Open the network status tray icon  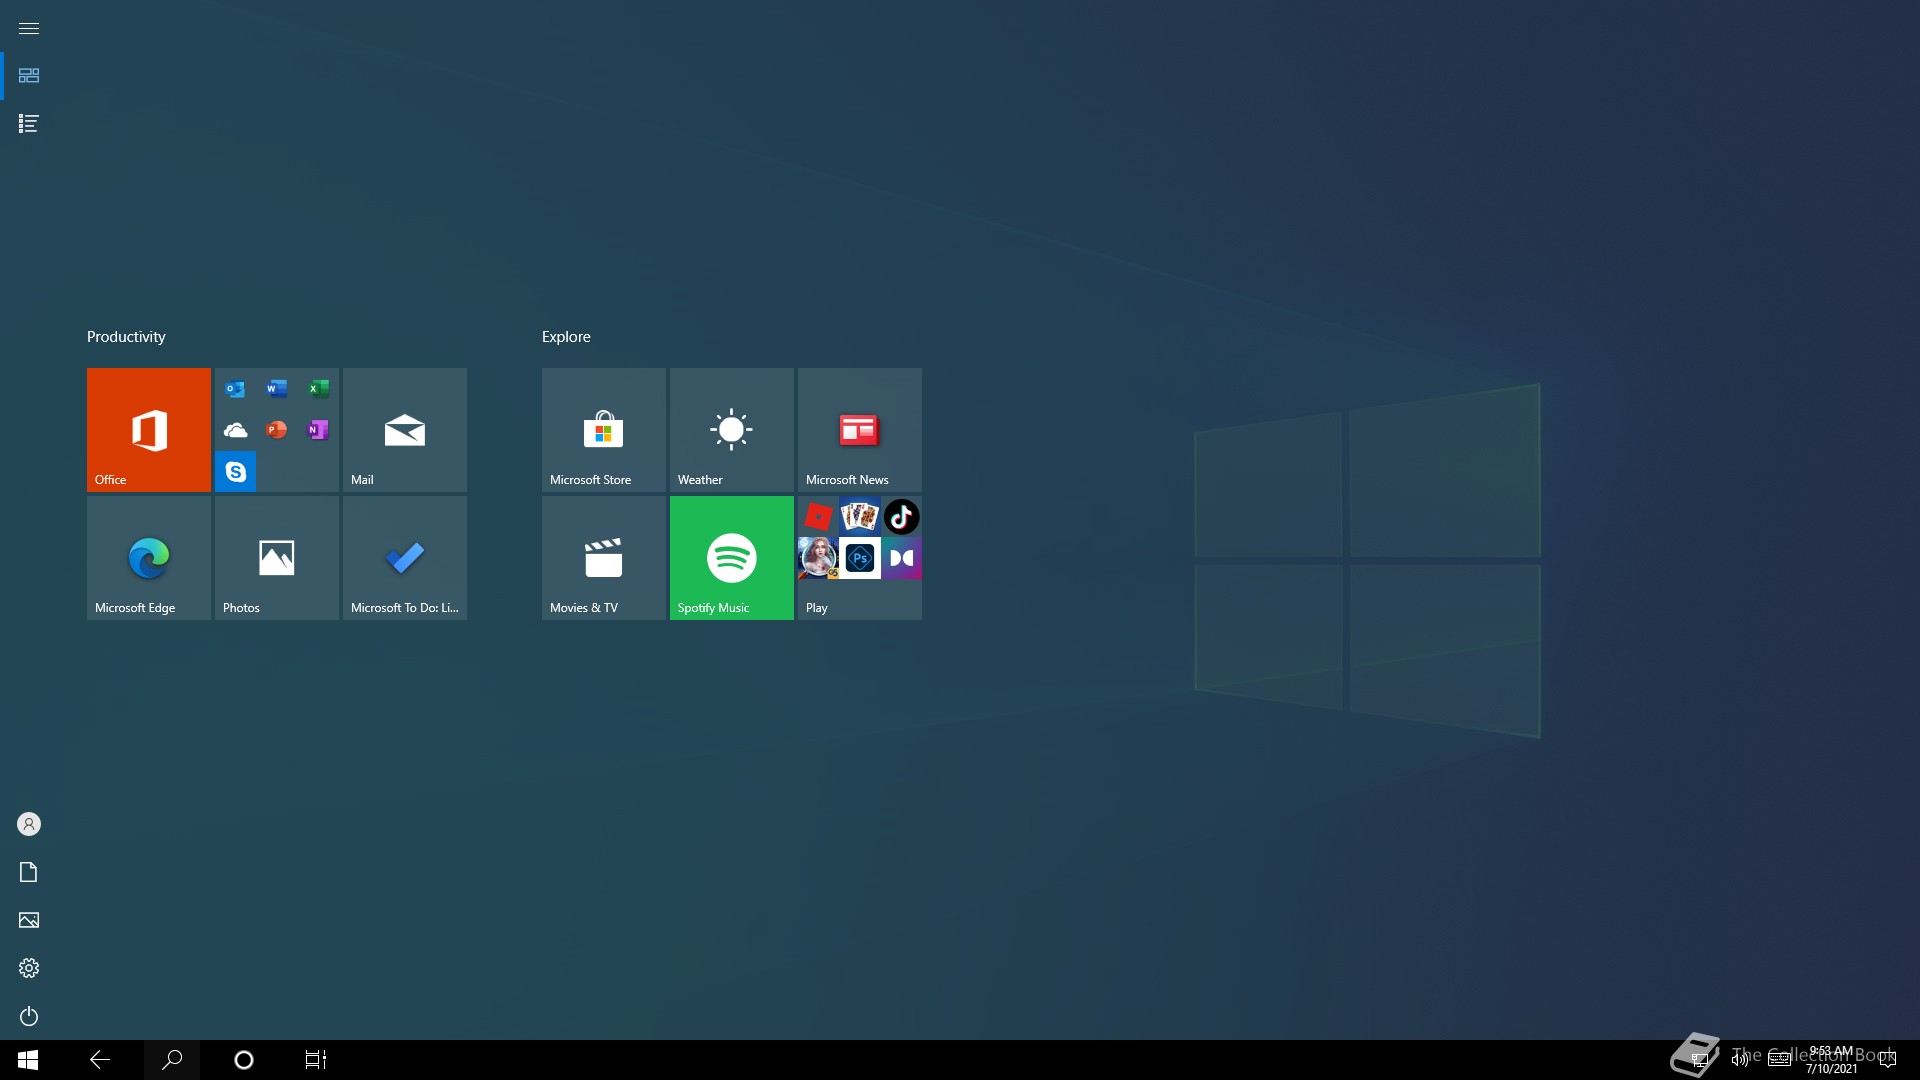[1700, 1060]
